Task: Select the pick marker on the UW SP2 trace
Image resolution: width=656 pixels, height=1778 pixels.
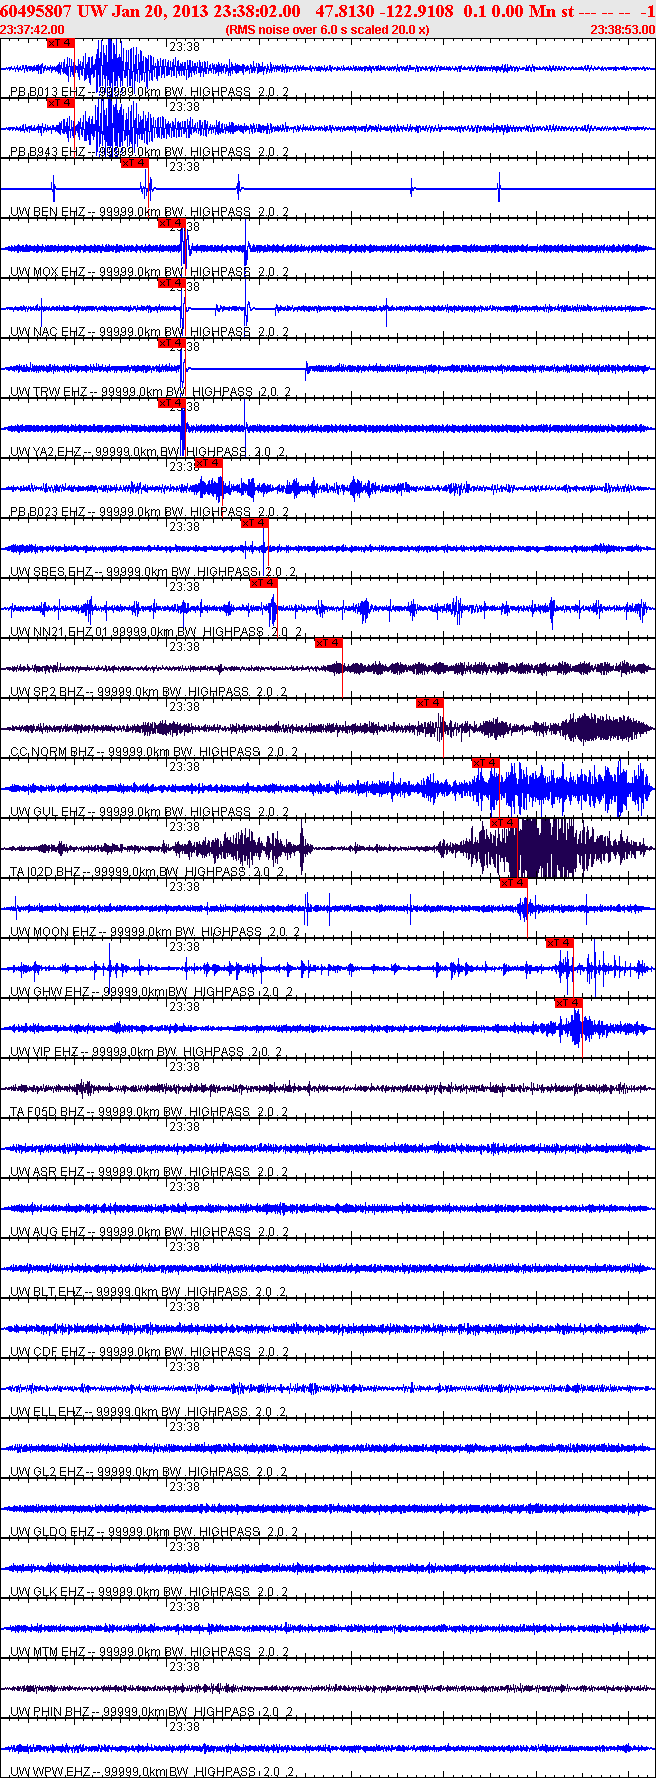Action: coord(329,643)
